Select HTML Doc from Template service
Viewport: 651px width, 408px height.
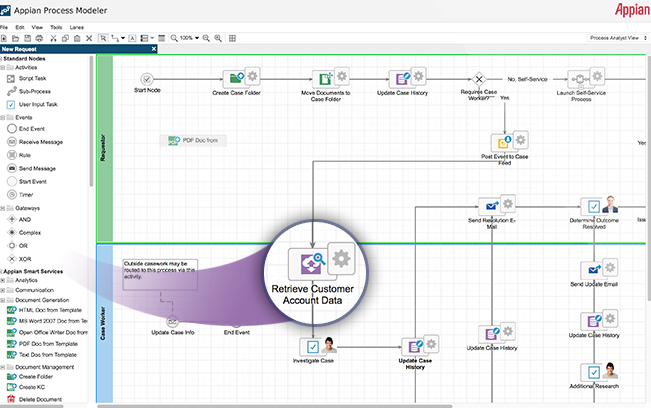click(x=44, y=310)
